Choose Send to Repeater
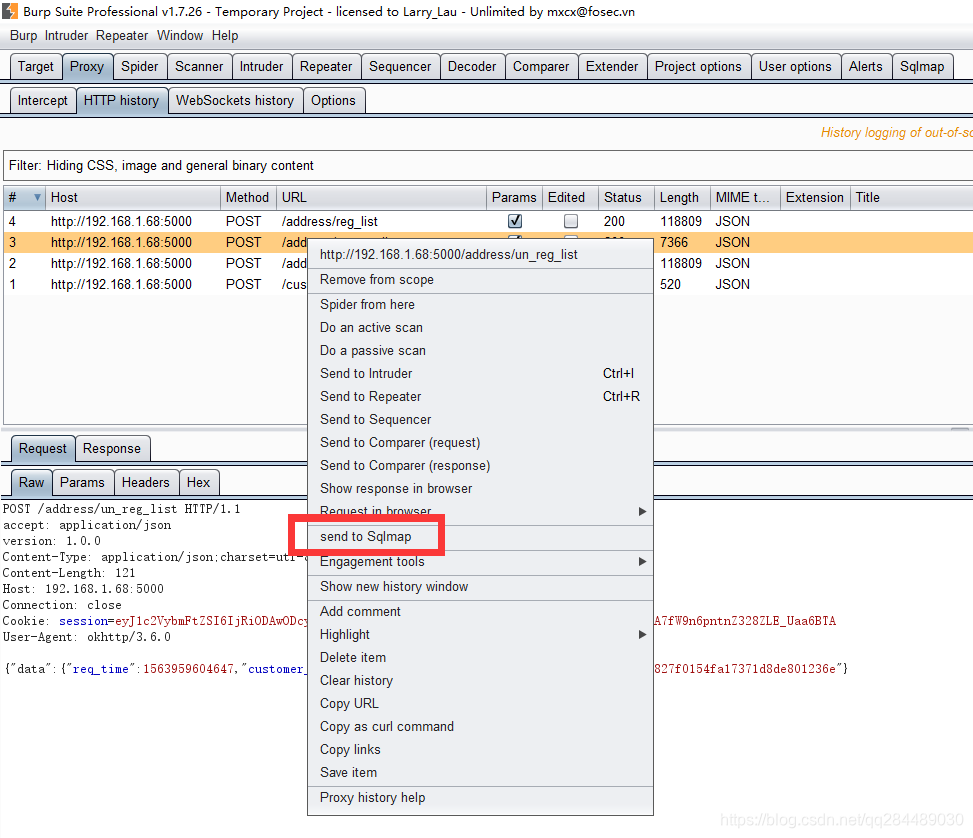Screen dimensions: 973x838 [x=480, y=396]
